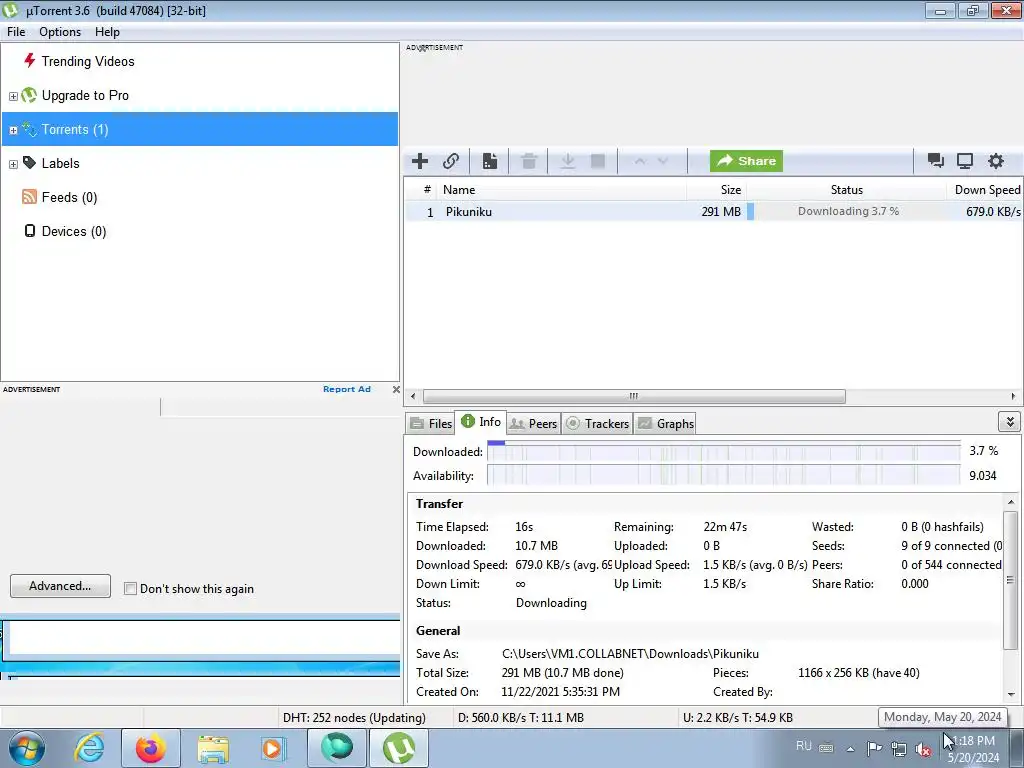Open the Help menu
This screenshot has width=1024, height=768.
tap(107, 31)
